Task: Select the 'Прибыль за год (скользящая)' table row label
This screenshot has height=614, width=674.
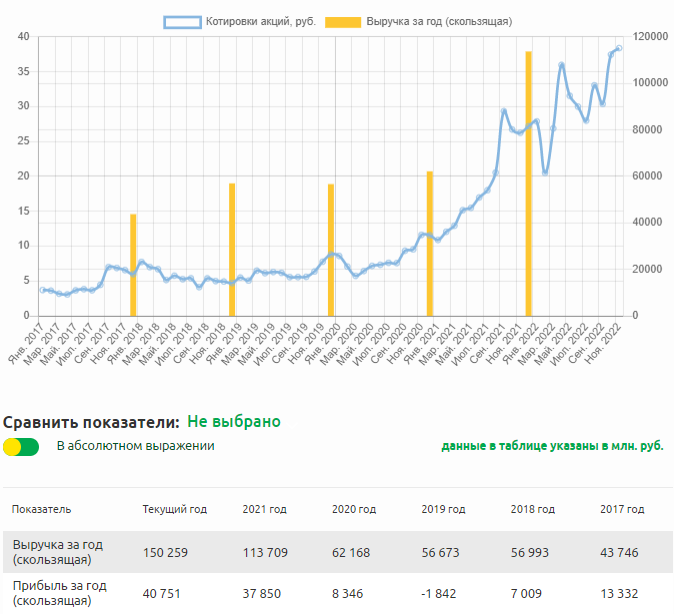Action: (x=58, y=593)
